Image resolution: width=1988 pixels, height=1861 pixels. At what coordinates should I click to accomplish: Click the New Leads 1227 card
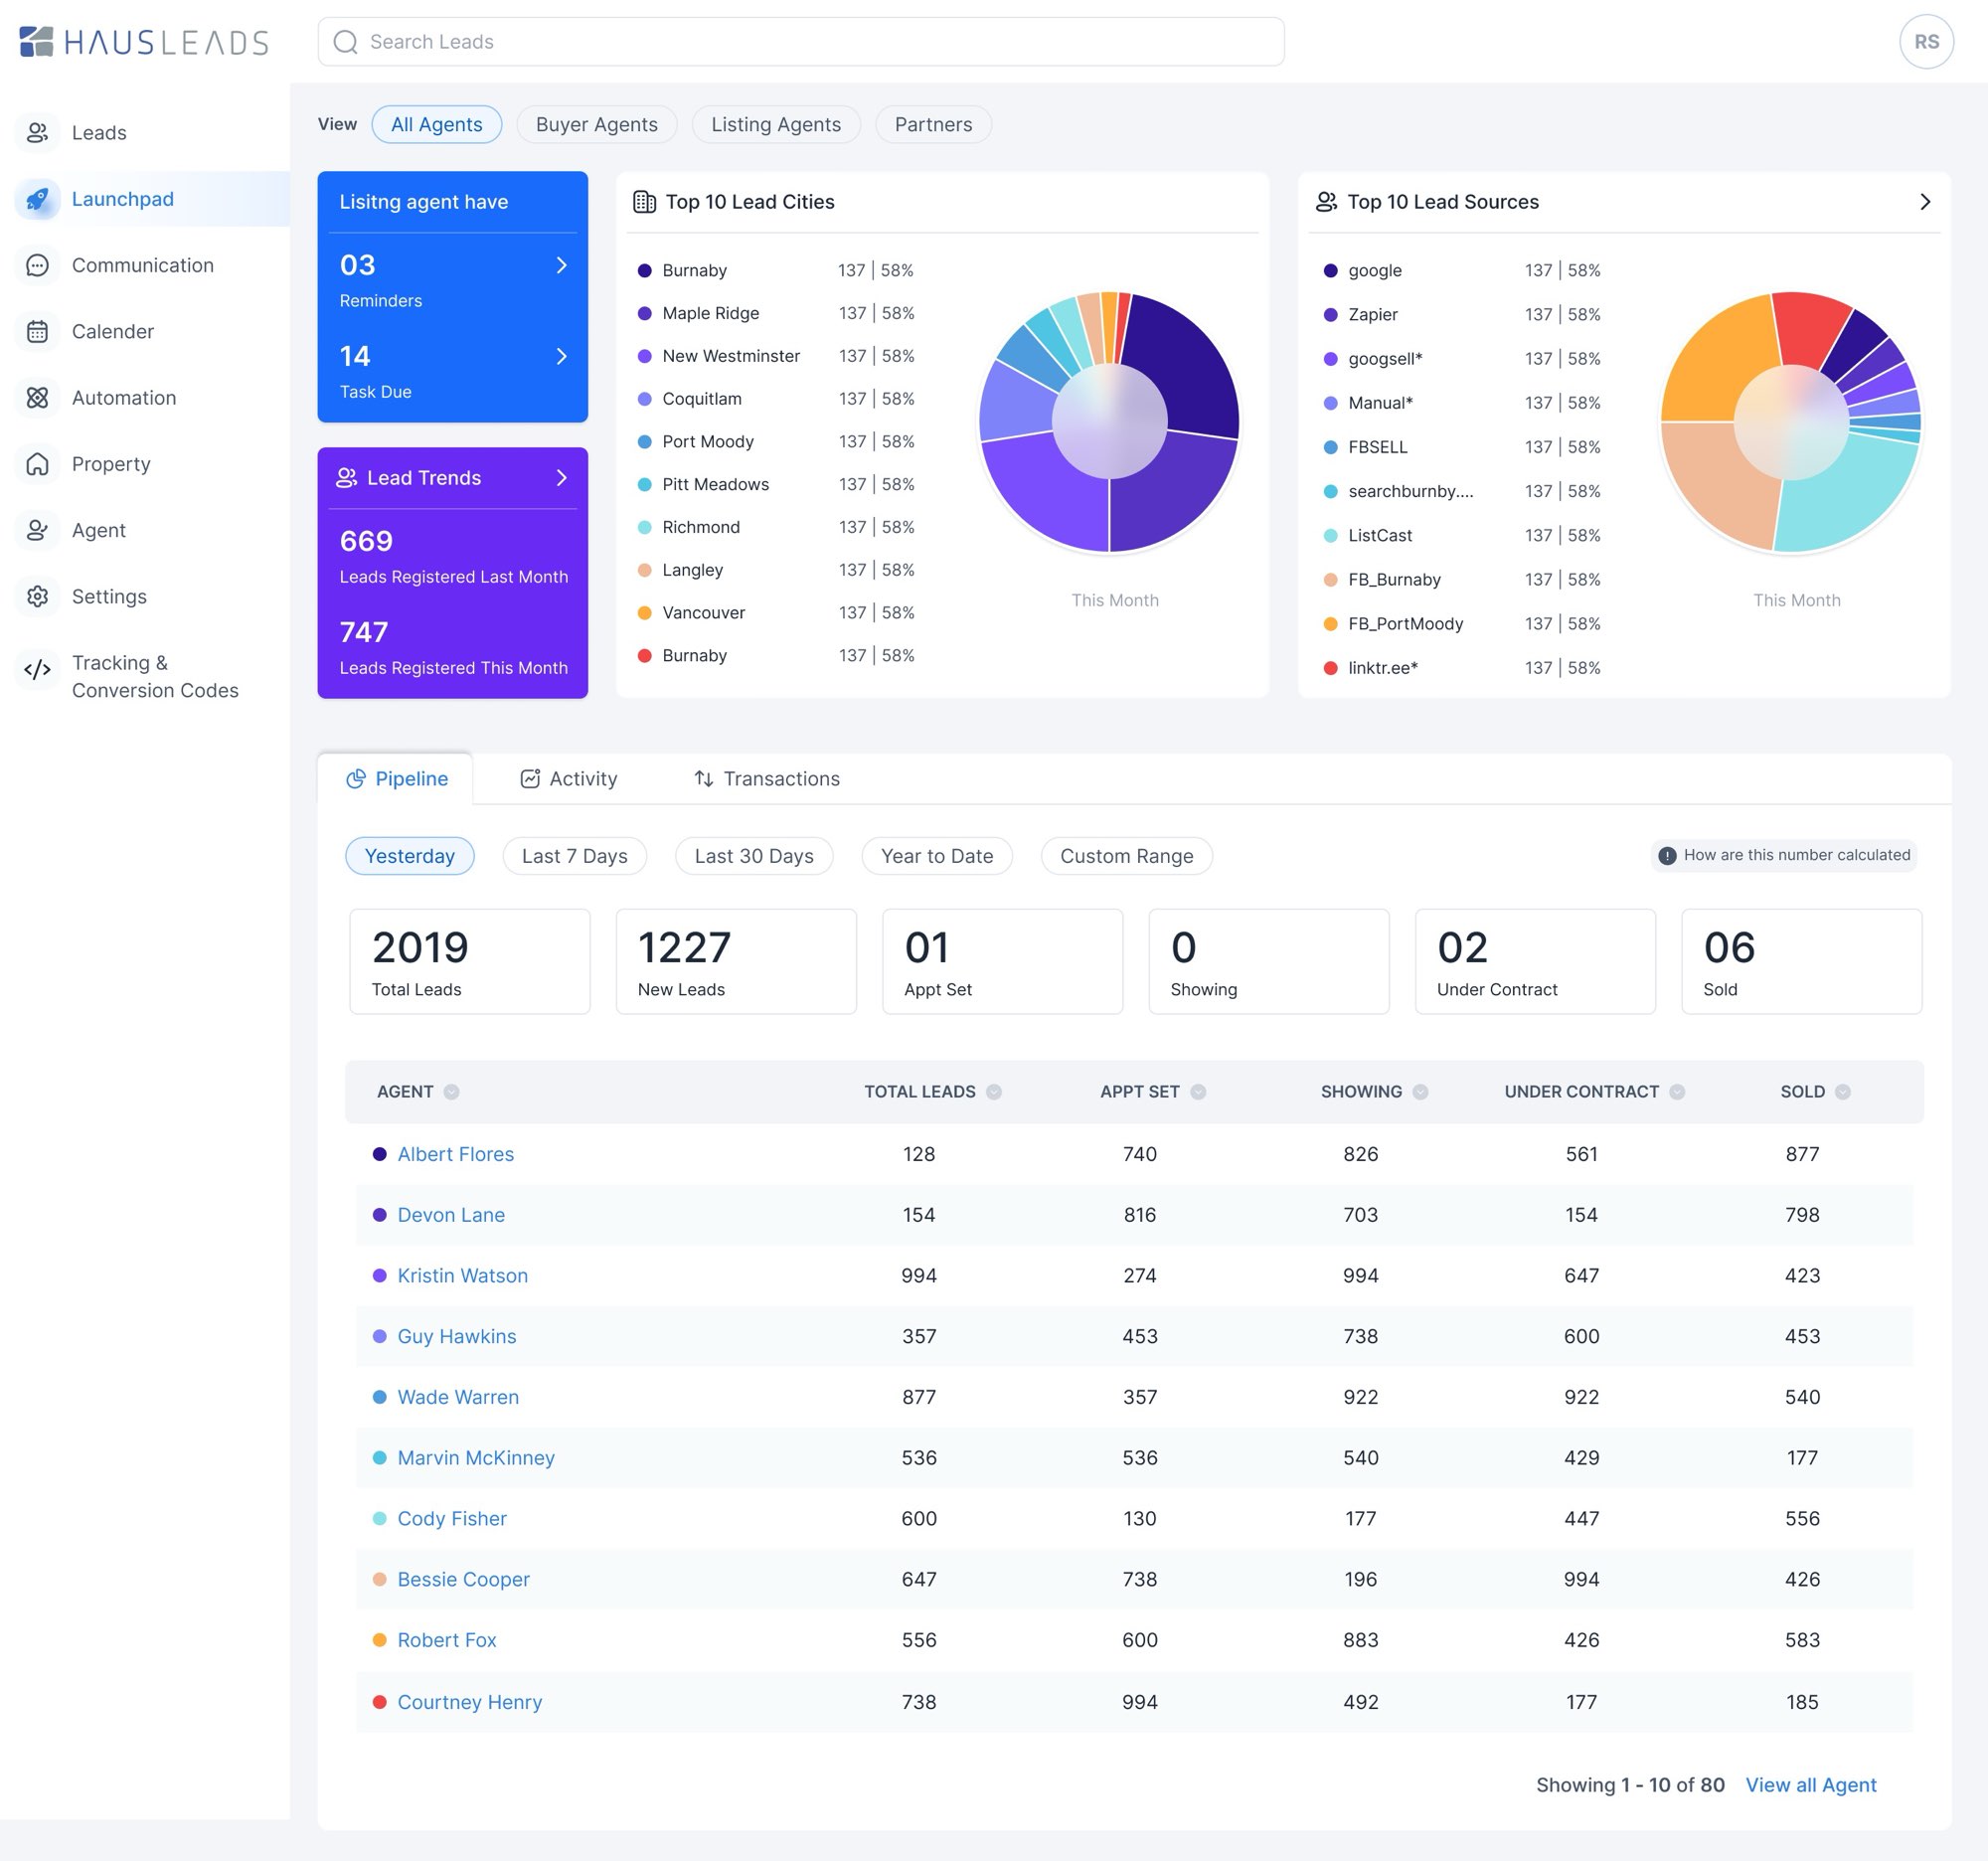pyautogui.click(x=736, y=961)
